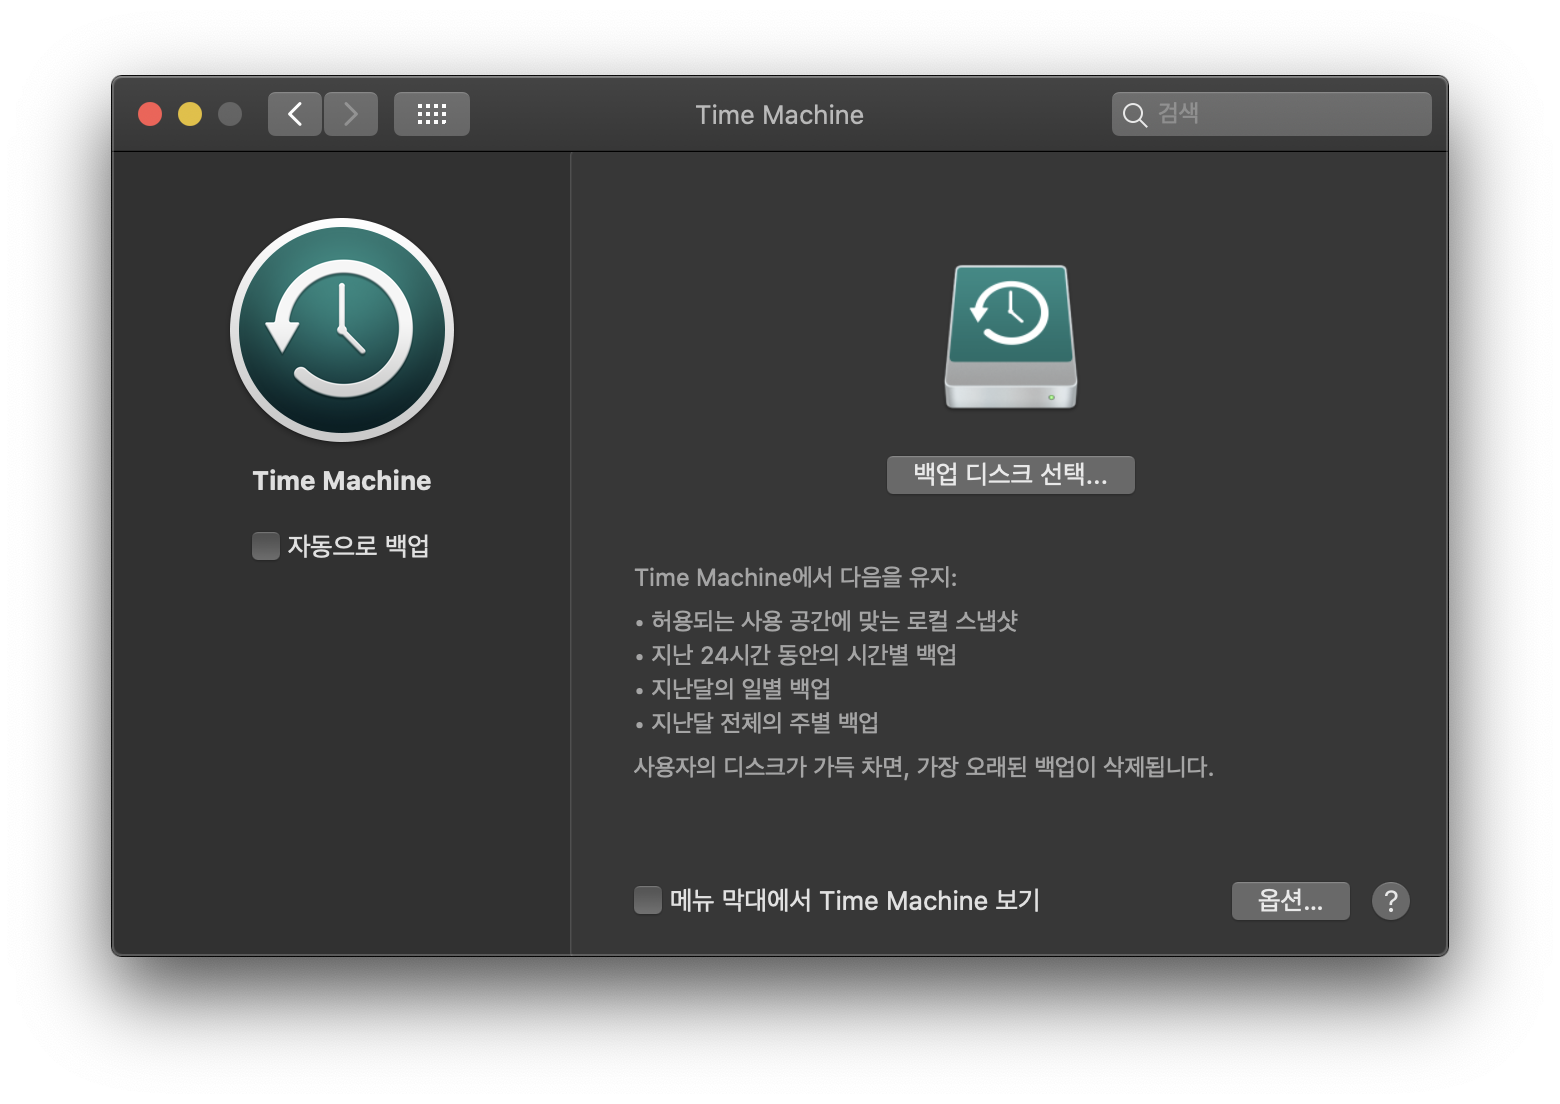Enable the 자동으로 백업 checkbox
Viewport: 1560px width, 1104px height.
[x=266, y=546]
